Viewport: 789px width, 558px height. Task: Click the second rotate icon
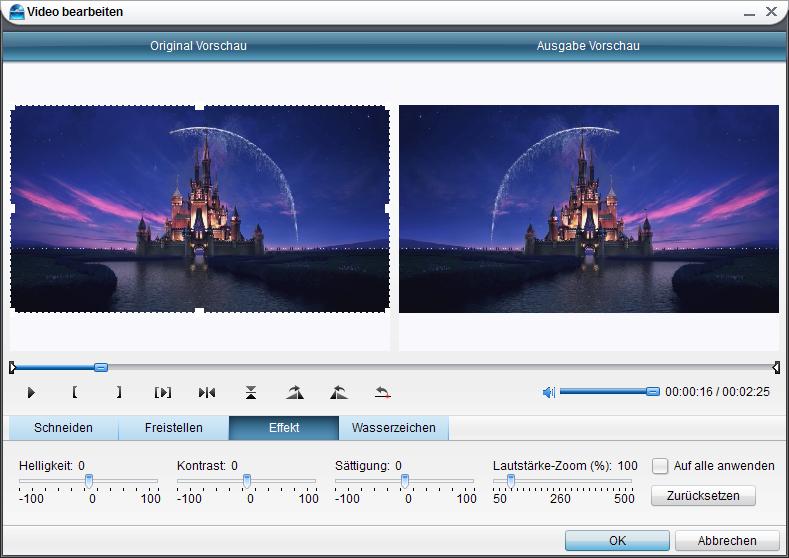(338, 393)
